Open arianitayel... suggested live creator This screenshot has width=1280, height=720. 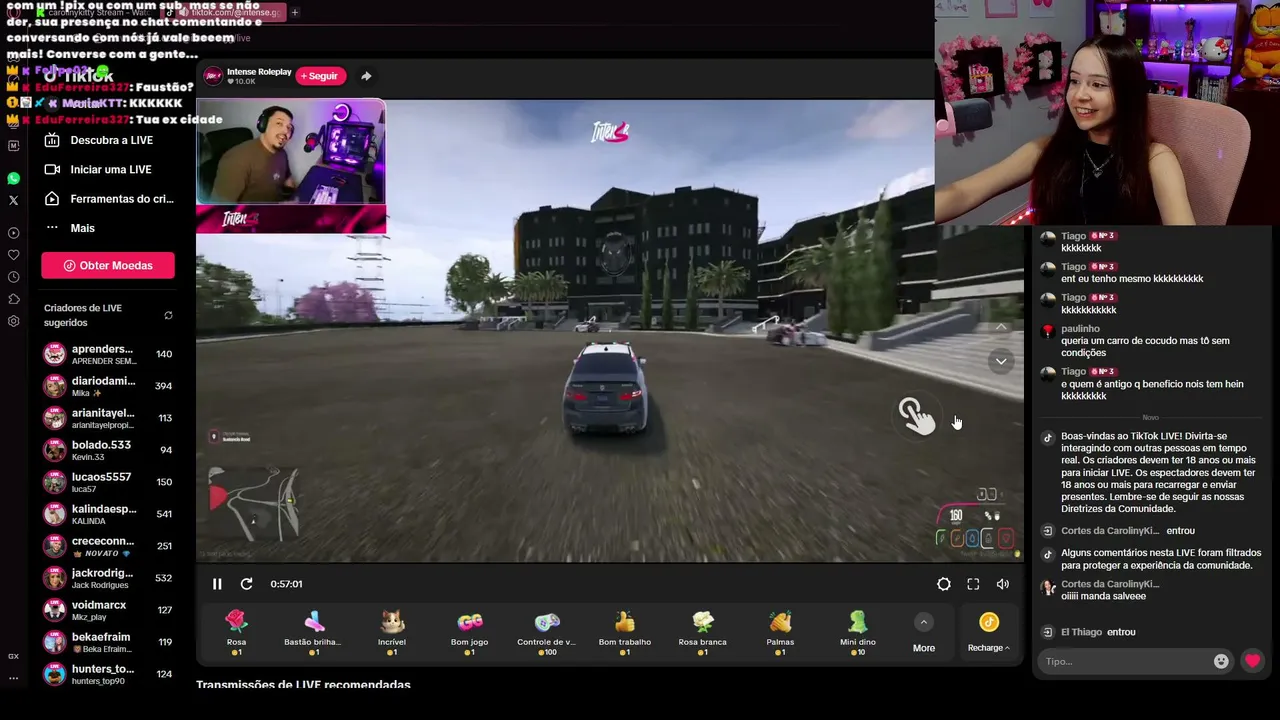tap(108, 418)
